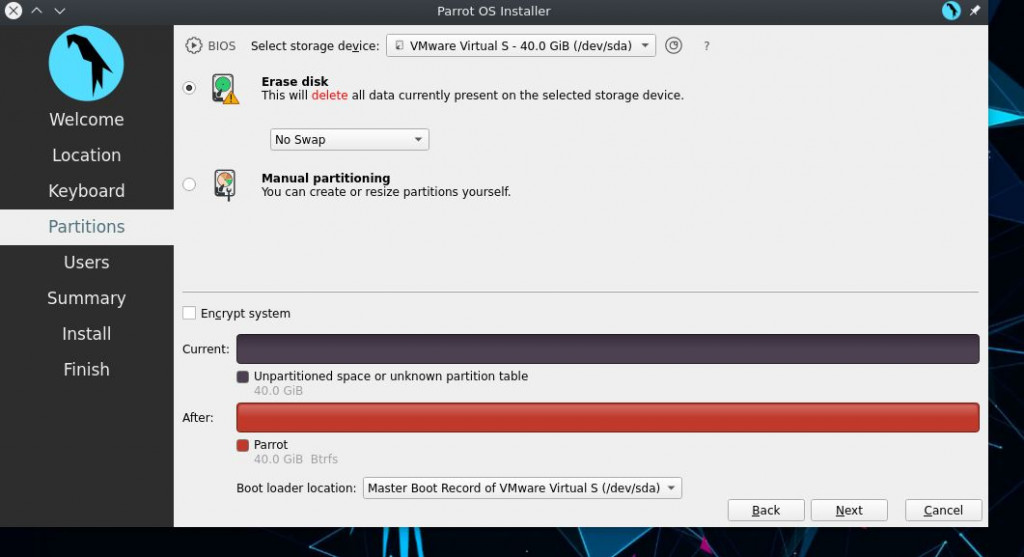Go to the Keyboard step in the sidebar
The width and height of the screenshot is (1024, 557).
coord(86,191)
